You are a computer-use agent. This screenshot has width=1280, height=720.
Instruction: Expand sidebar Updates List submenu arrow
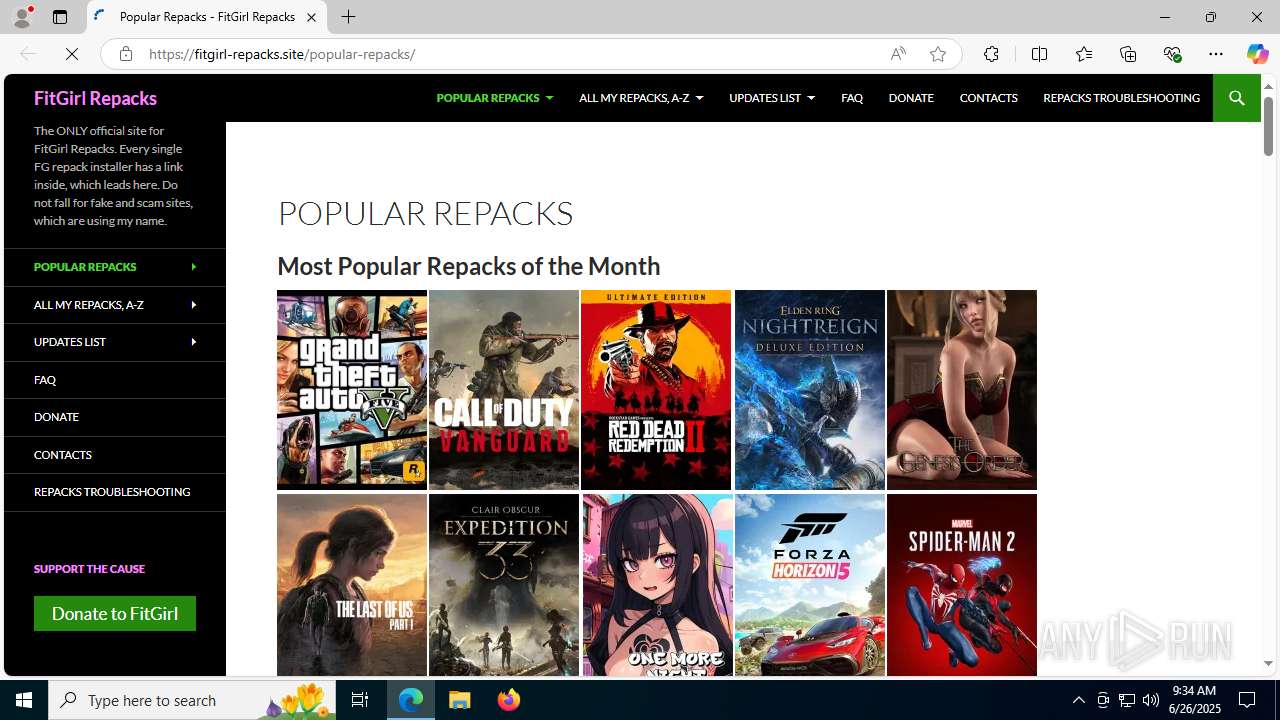[x=193, y=342]
